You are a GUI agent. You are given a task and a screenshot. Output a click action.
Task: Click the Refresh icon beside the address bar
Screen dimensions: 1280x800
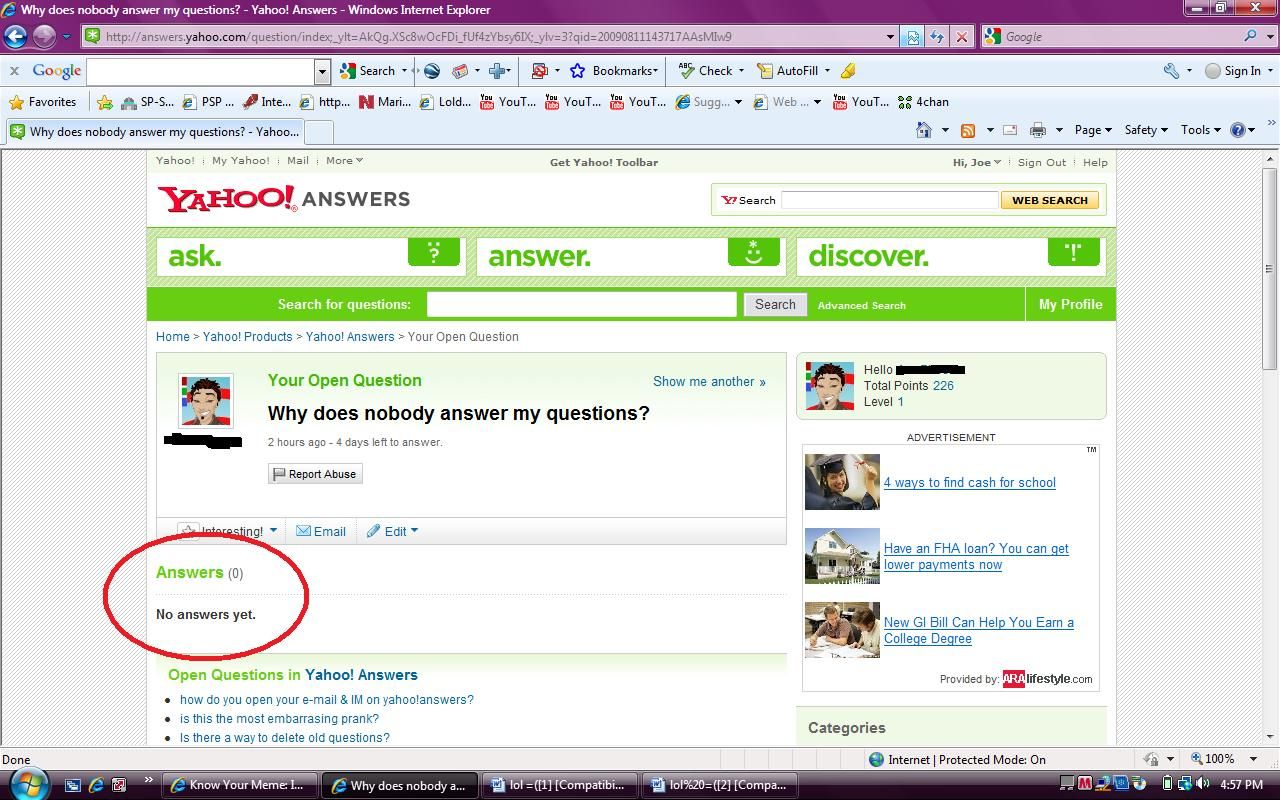[x=936, y=37]
